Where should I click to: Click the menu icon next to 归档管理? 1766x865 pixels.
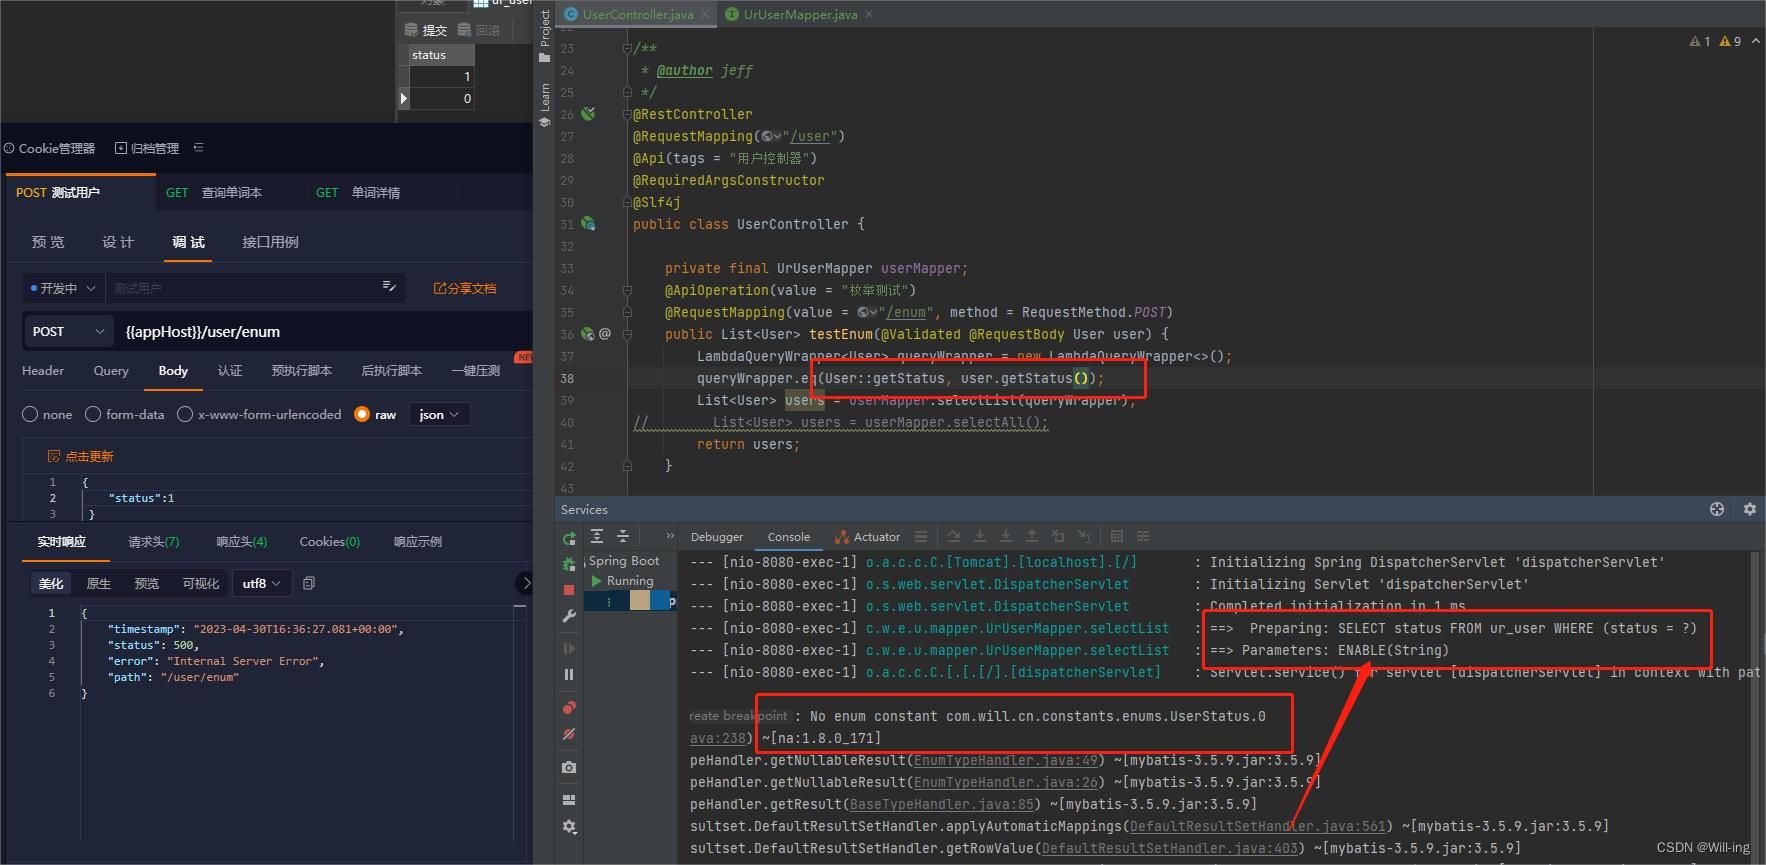[x=198, y=147]
